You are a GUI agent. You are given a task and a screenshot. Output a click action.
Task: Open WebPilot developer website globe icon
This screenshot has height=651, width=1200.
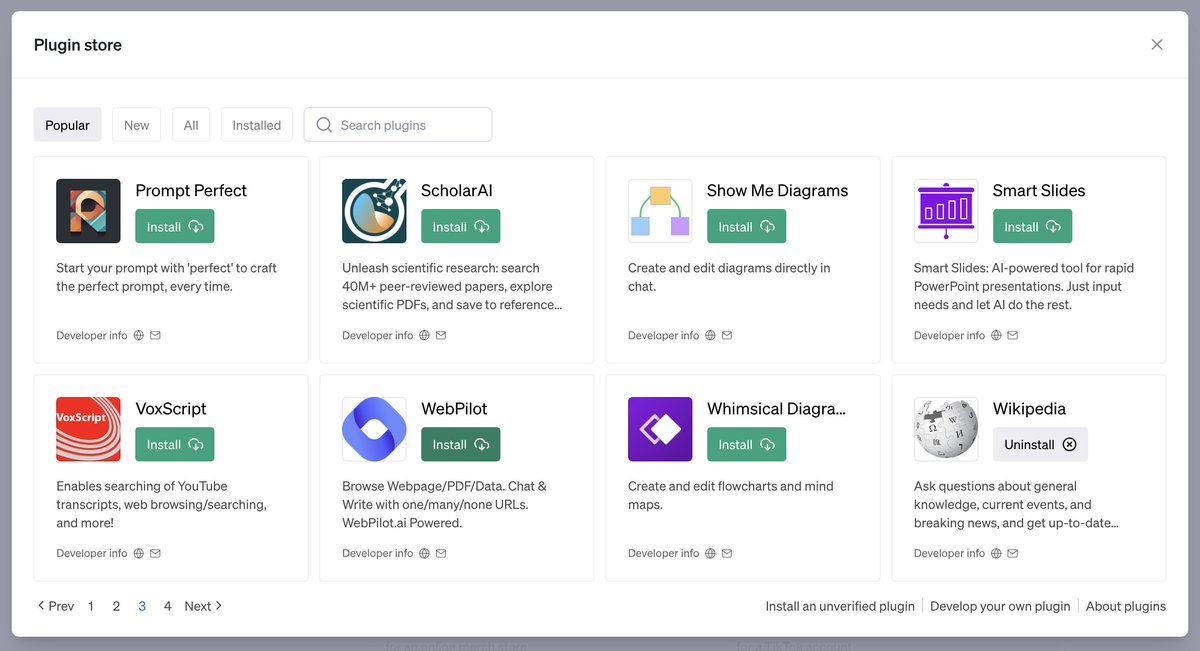[x=425, y=554]
